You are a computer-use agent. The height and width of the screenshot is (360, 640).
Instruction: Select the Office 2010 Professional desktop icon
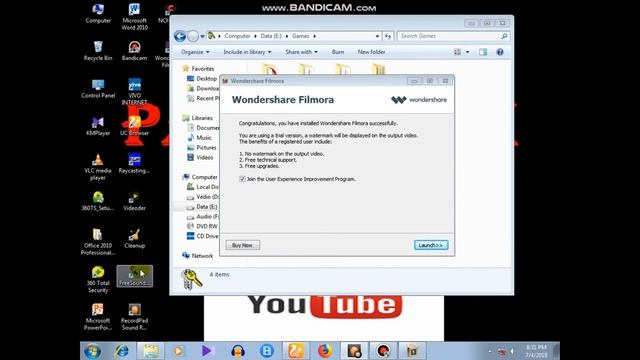98,242
